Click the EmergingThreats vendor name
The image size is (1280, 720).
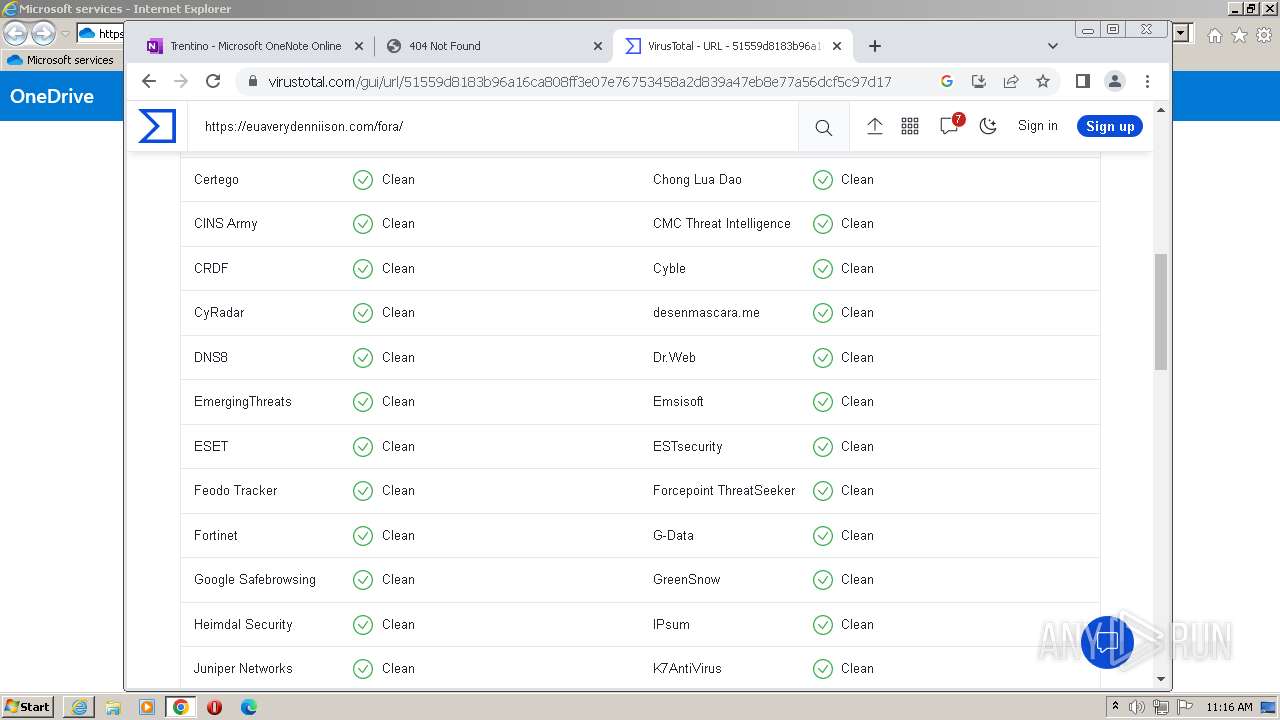tap(243, 402)
